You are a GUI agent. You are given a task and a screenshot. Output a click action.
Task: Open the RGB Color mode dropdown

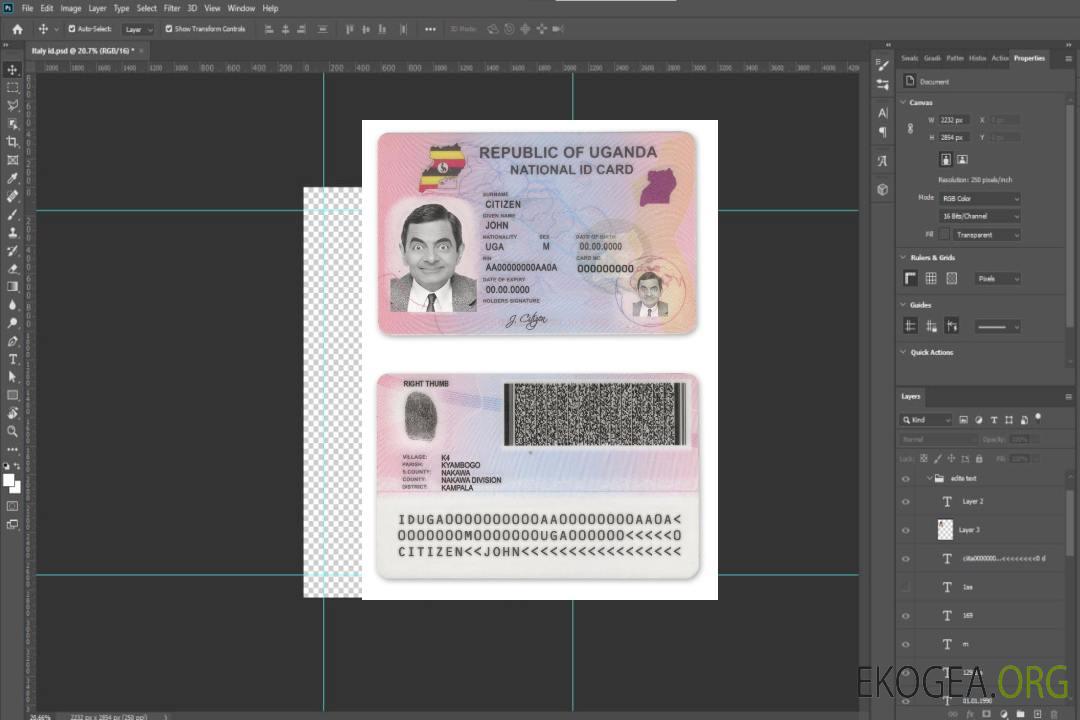coord(979,198)
